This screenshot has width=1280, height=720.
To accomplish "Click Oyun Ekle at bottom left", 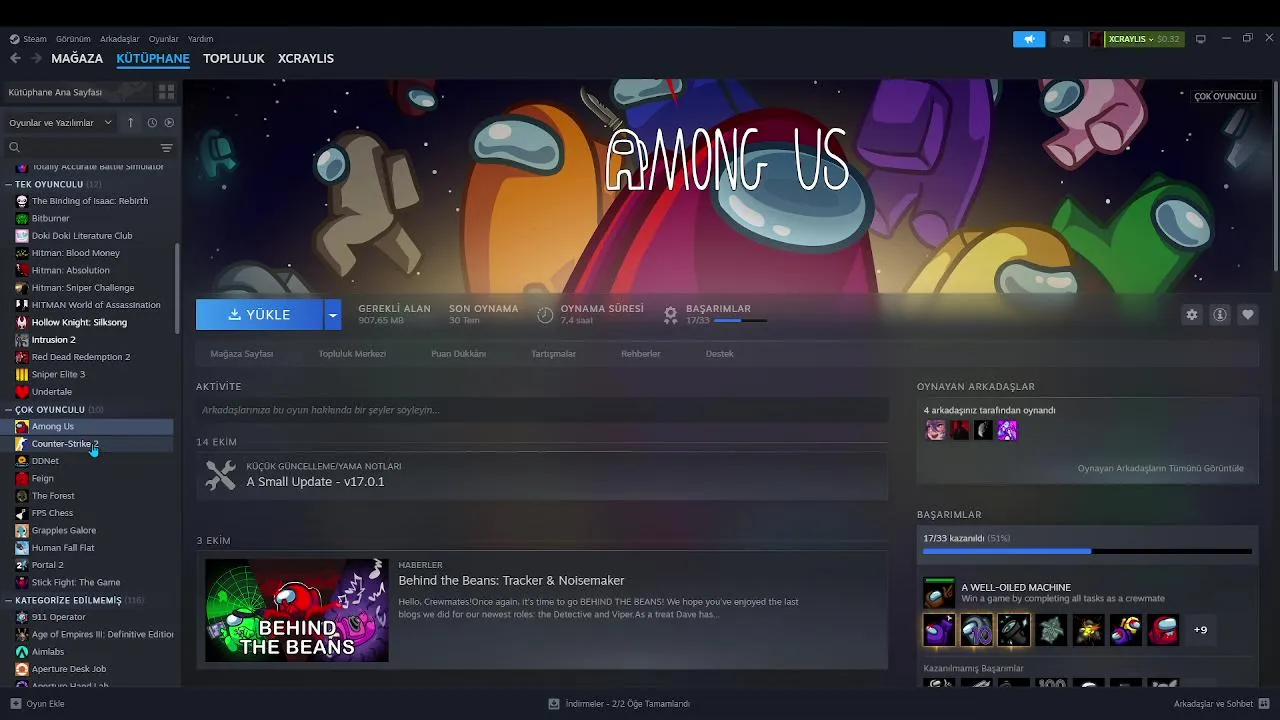I will point(38,704).
